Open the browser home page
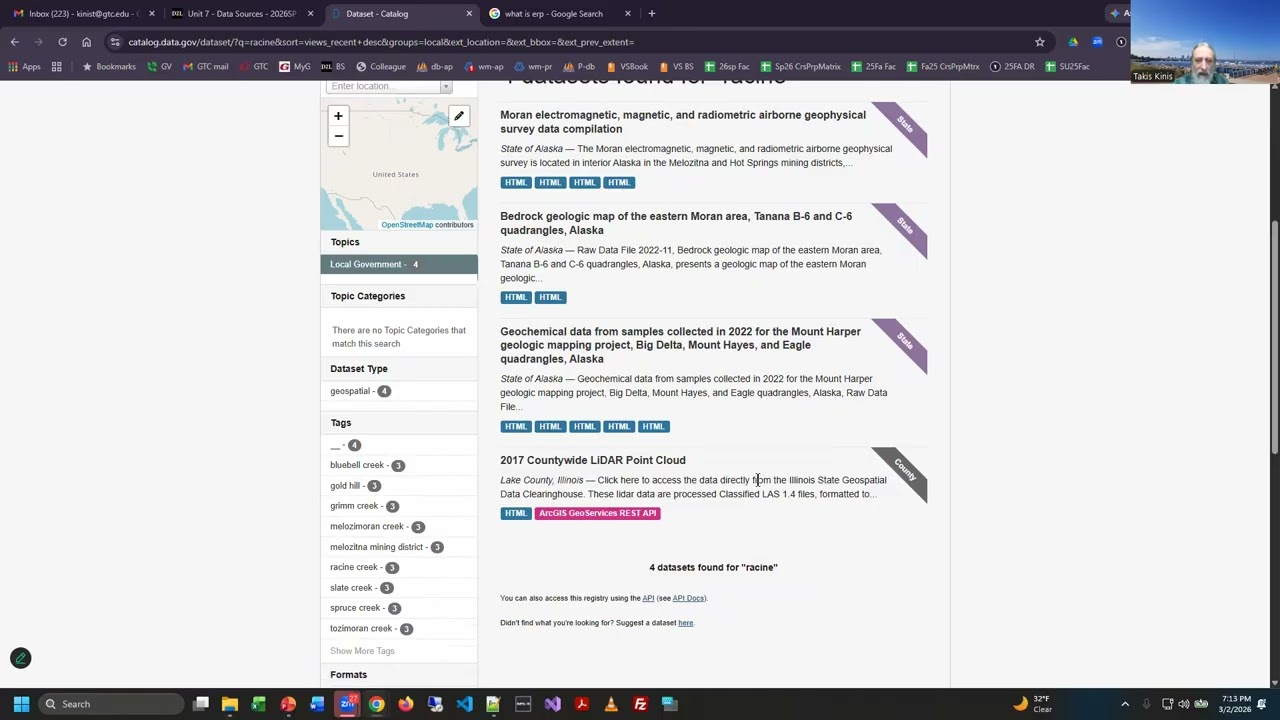 (86, 42)
